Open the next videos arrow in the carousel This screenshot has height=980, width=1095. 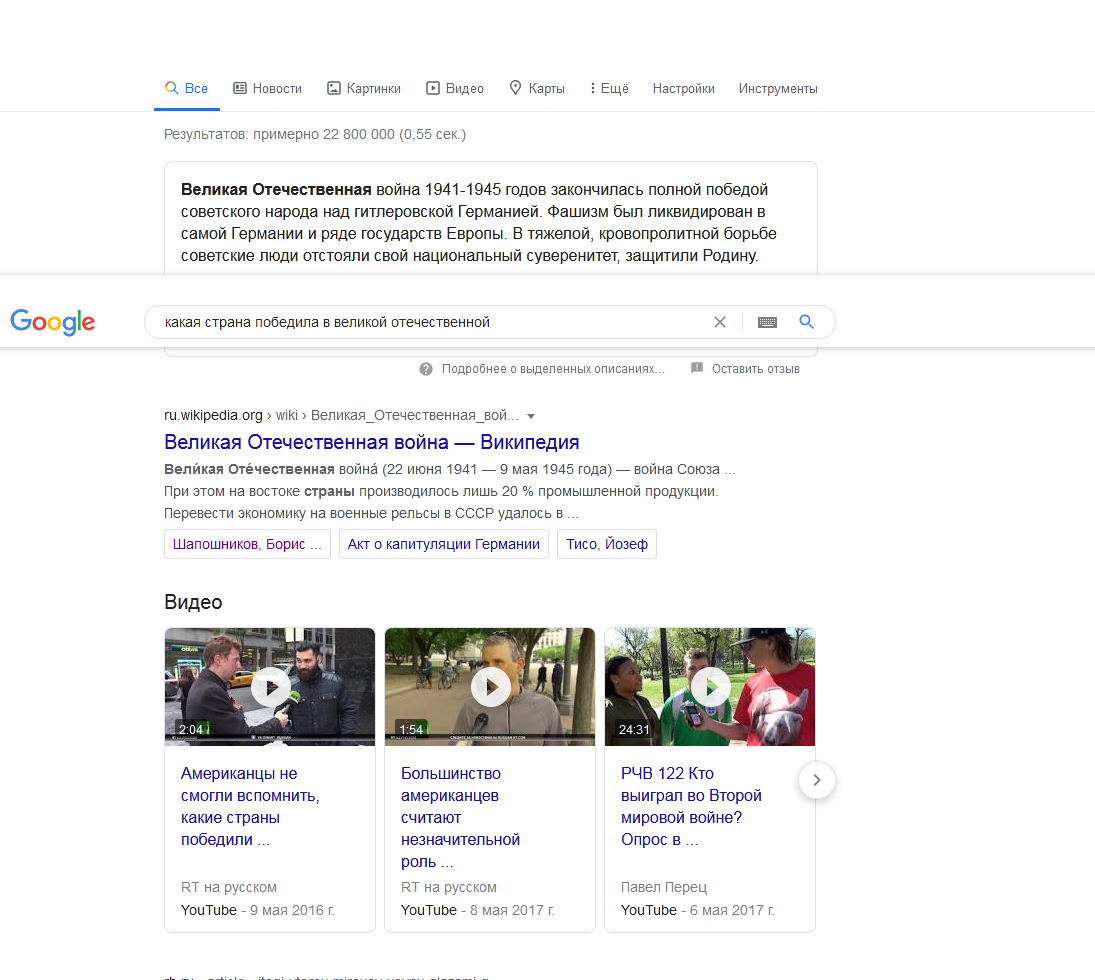[x=816, y=780]
